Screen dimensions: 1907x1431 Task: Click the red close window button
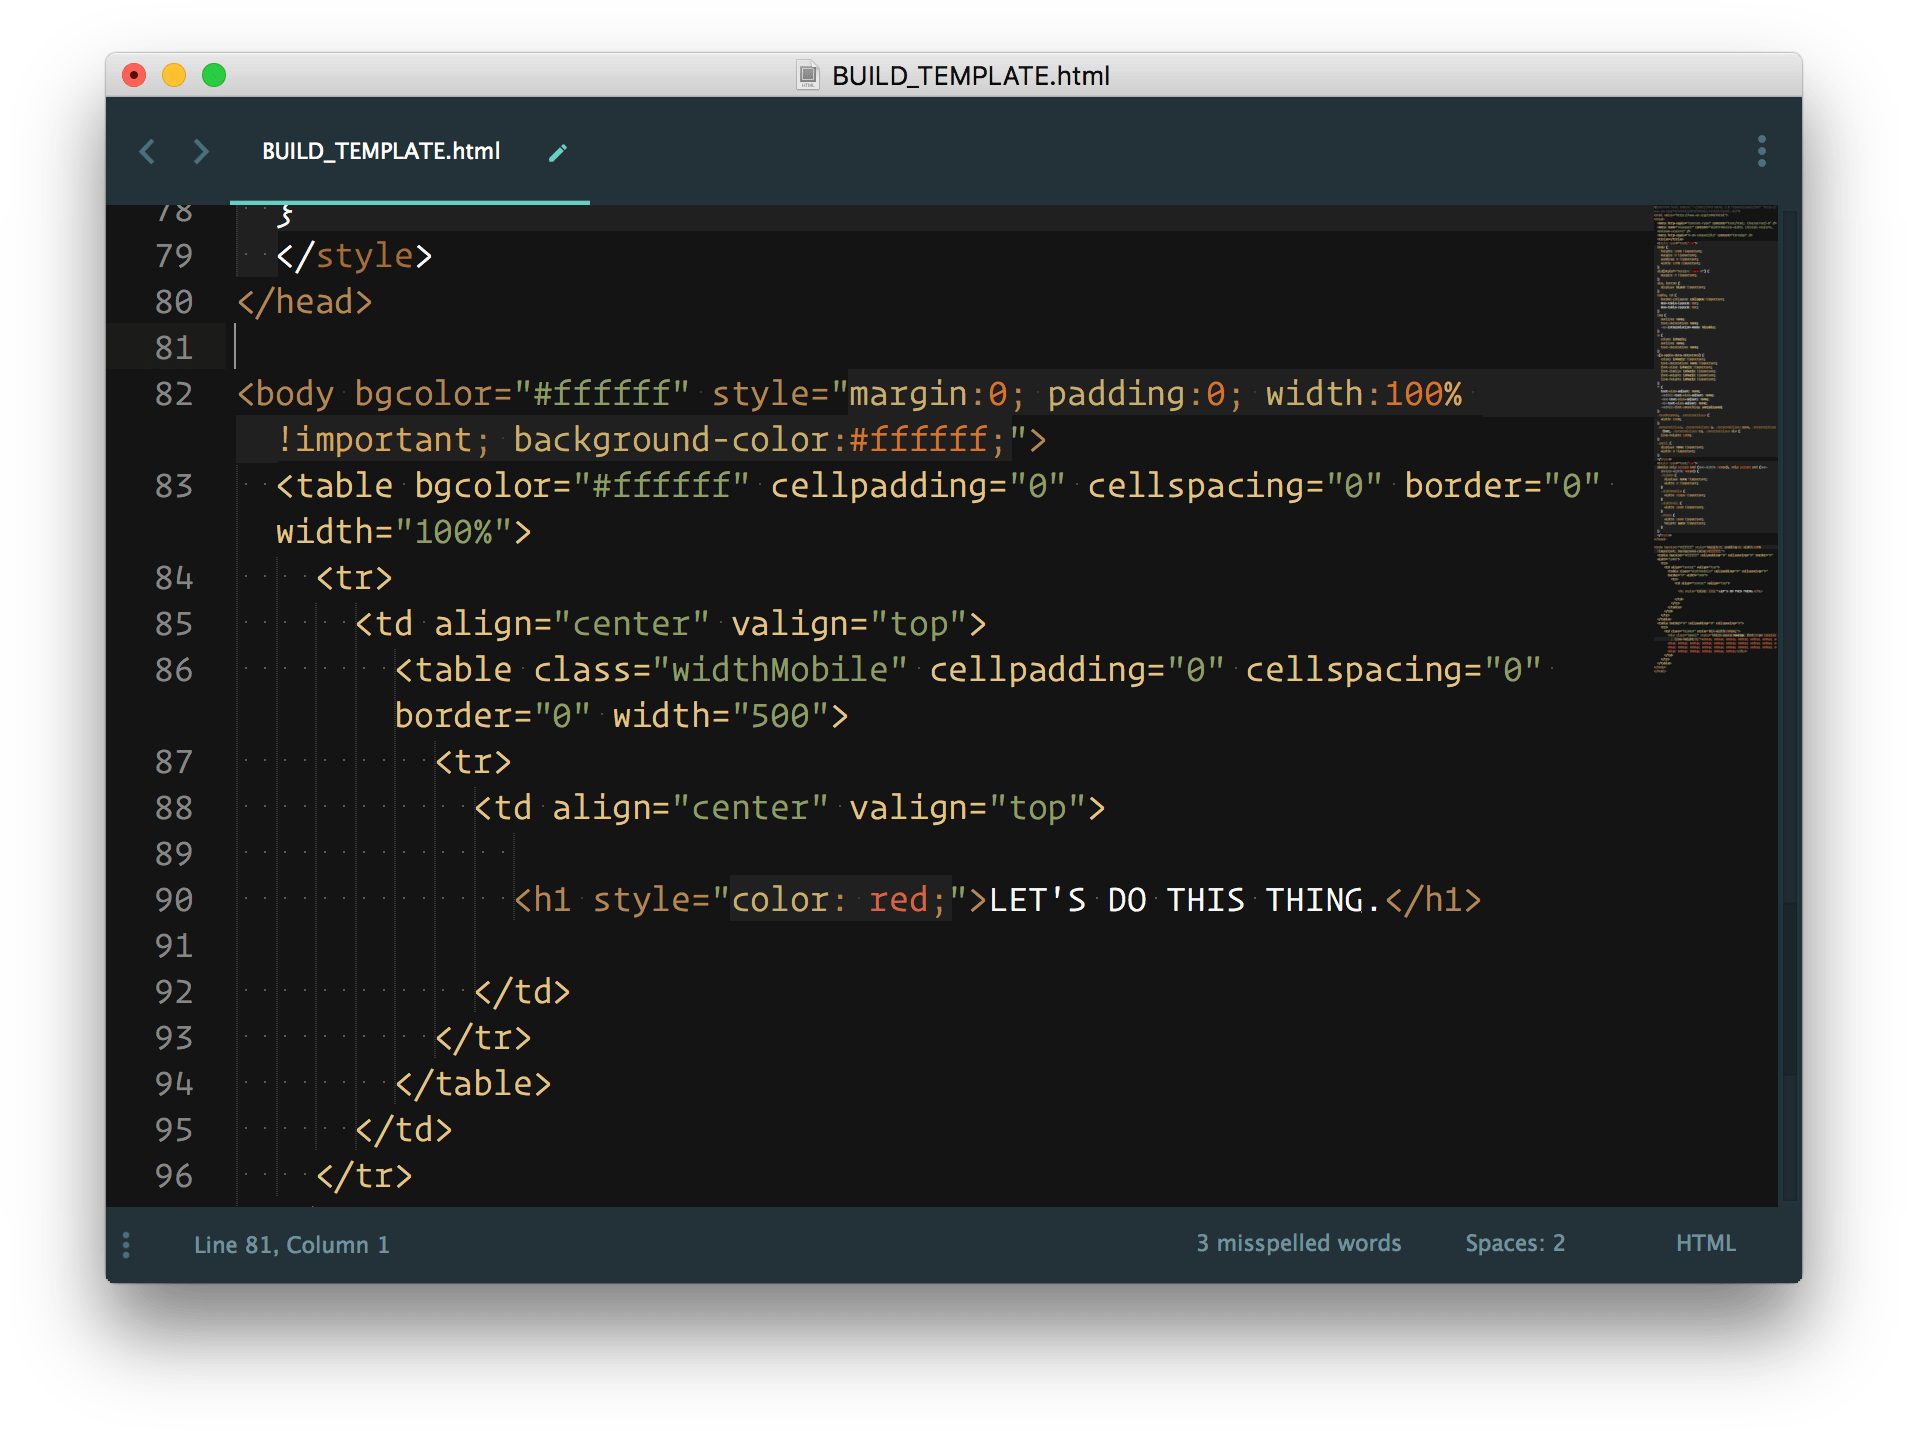(134, 75)
